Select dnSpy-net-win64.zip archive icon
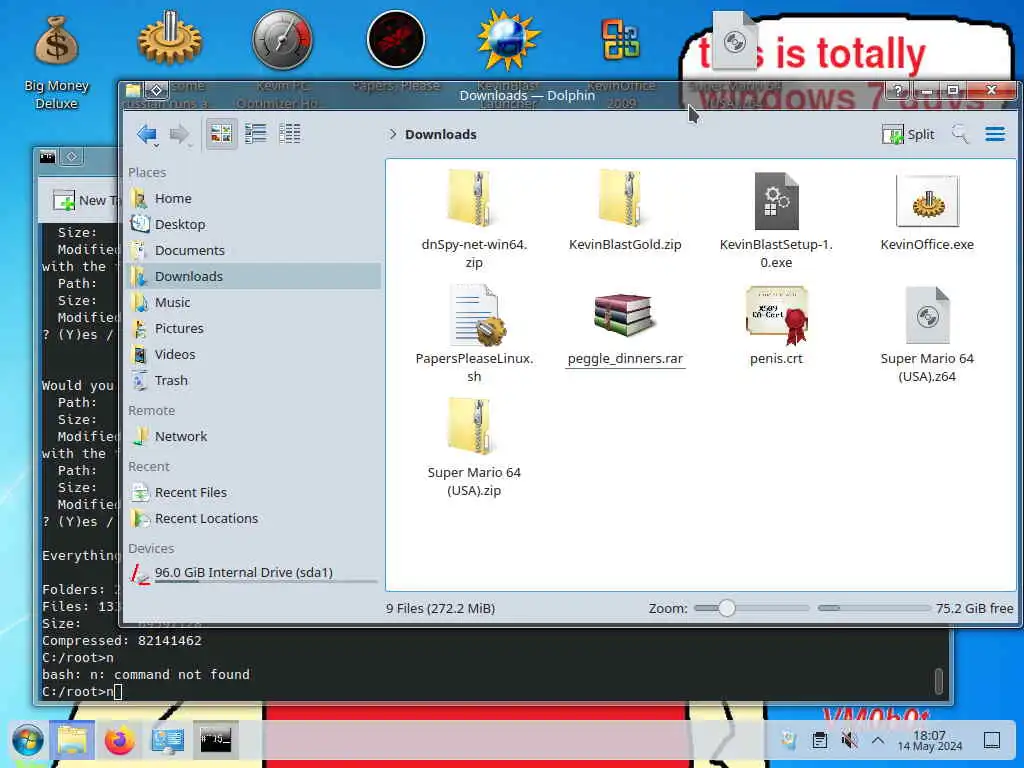The height and width of the screenshot is (768, 1024). [474, 199]
